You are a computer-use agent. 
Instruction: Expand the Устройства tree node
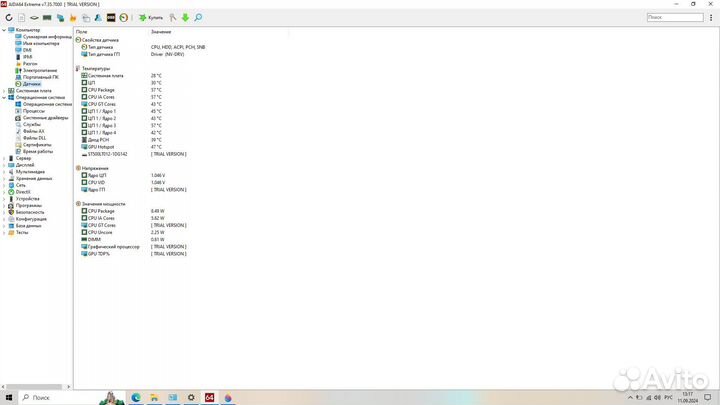tap(4, 199)
